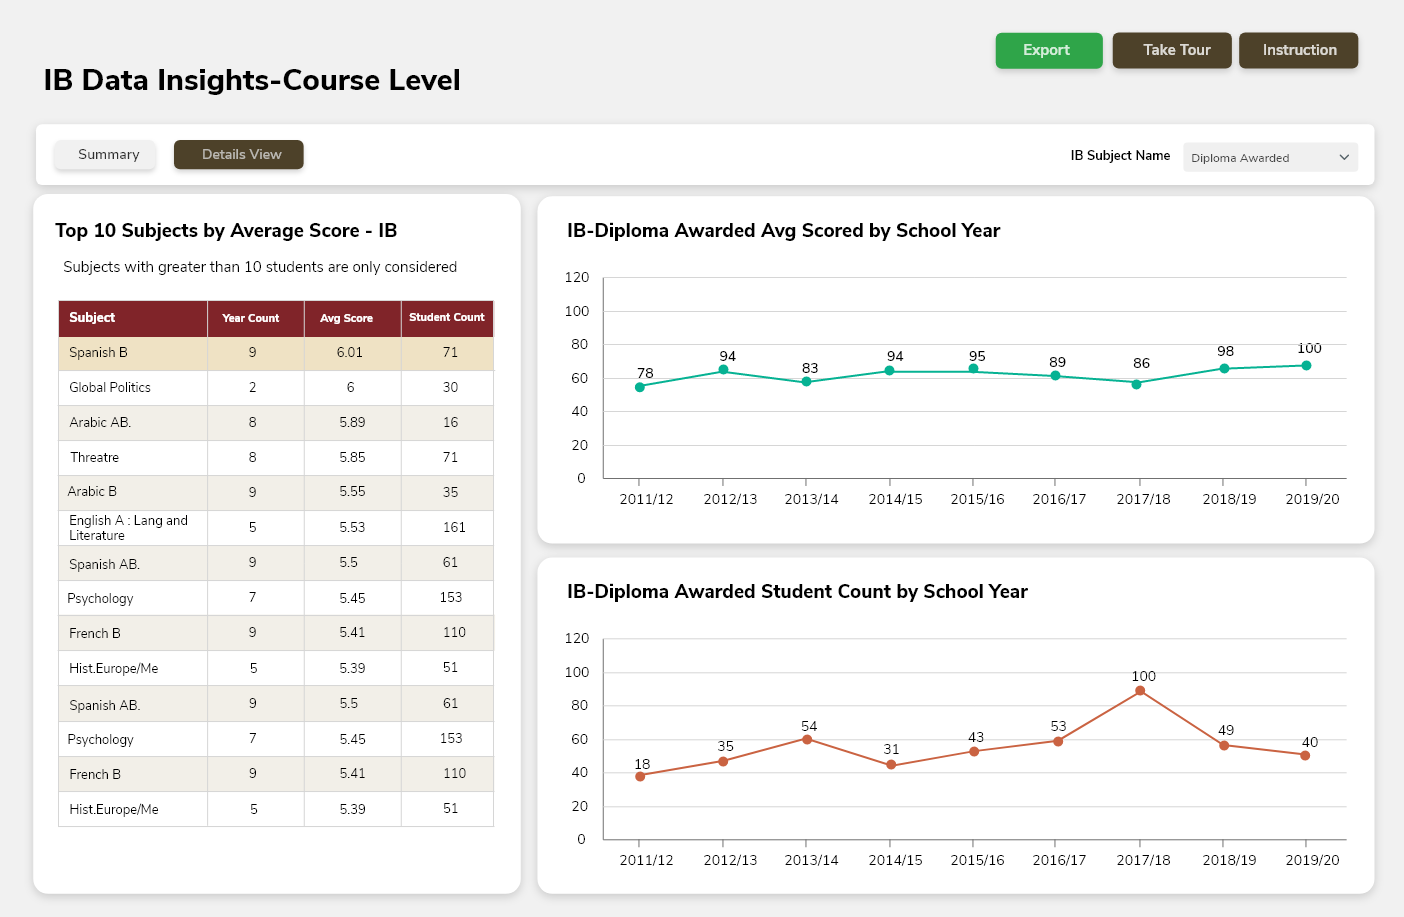Select the Global Politics subject row

276,388
